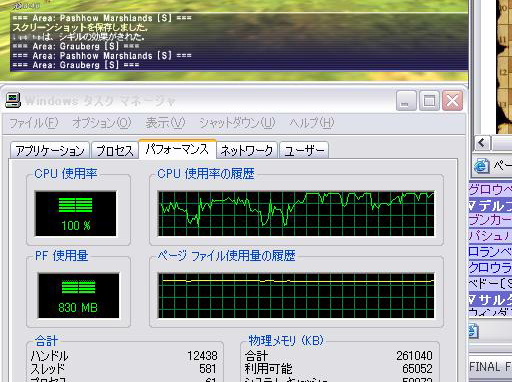
Task: Click the 物理メモリ (KB) group heading
Action: tap(286, 340)
